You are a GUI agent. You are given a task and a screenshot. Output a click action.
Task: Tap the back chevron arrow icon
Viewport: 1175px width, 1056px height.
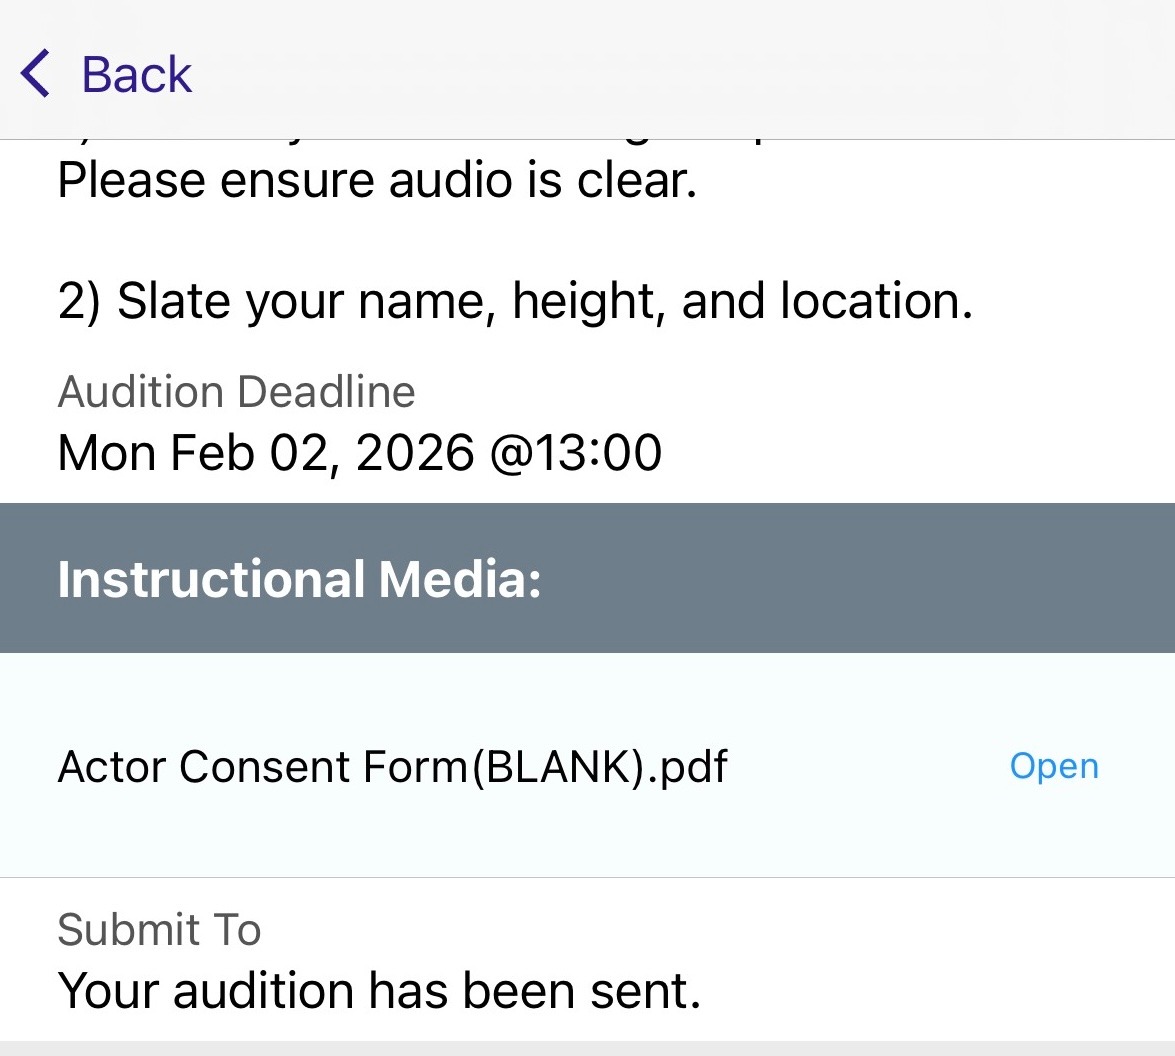point(36,75)
